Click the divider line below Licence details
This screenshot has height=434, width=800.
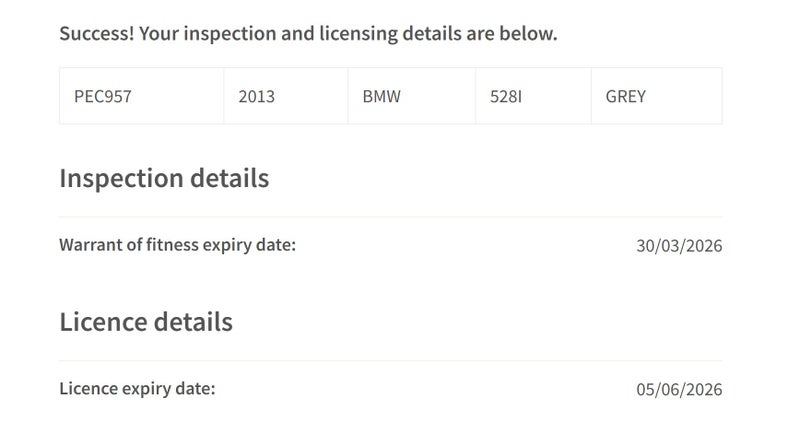pyautogui.click(x=390, y=361)
